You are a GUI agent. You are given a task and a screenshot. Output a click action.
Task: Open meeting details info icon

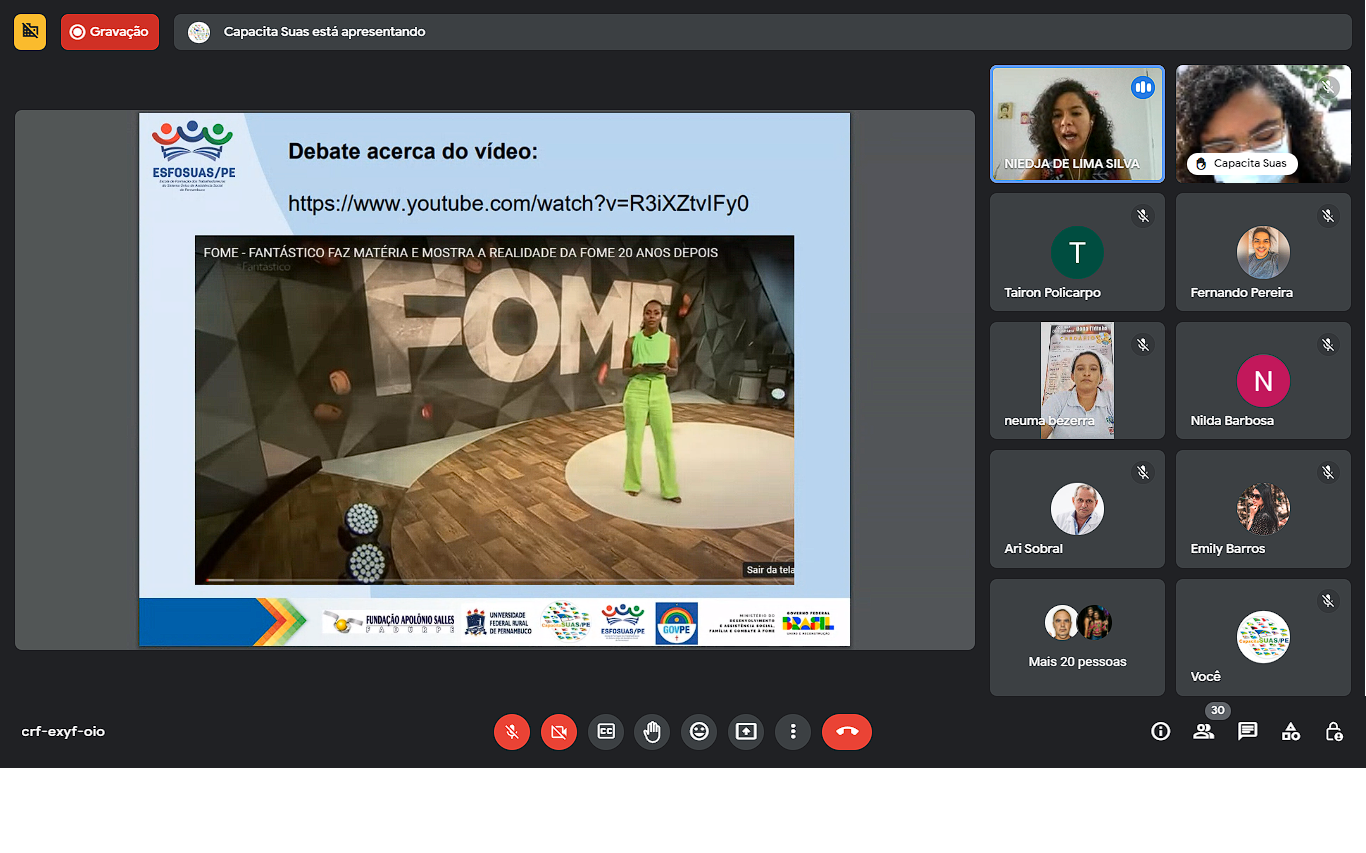[1160, 732]
